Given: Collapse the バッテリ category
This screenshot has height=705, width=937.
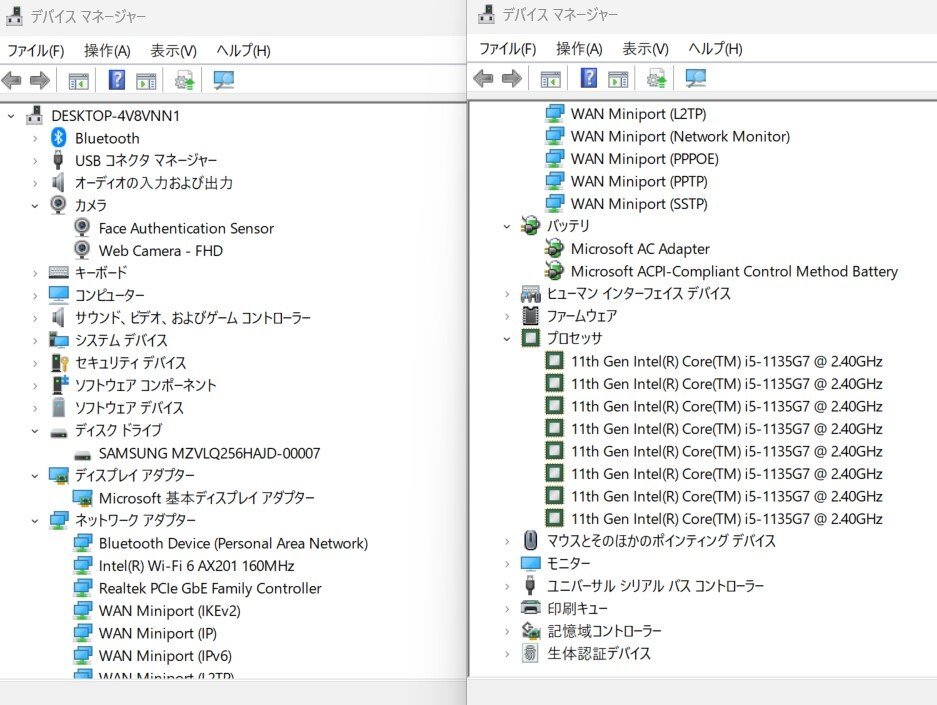Looking at the screenshot, I should (x=507, y=227).
